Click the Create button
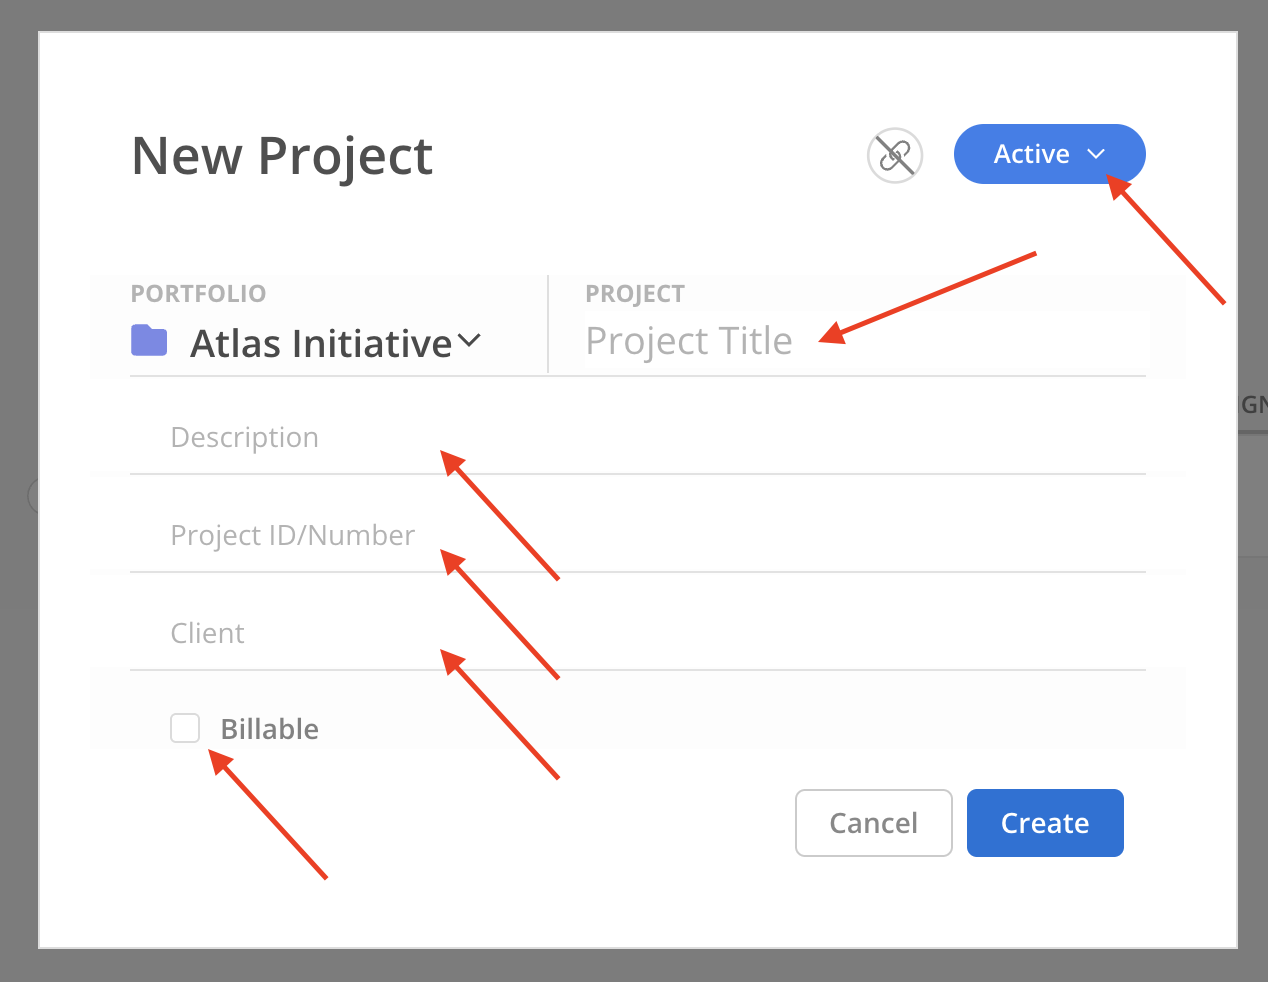The image size is (1268, 982). click(1044, 823)
